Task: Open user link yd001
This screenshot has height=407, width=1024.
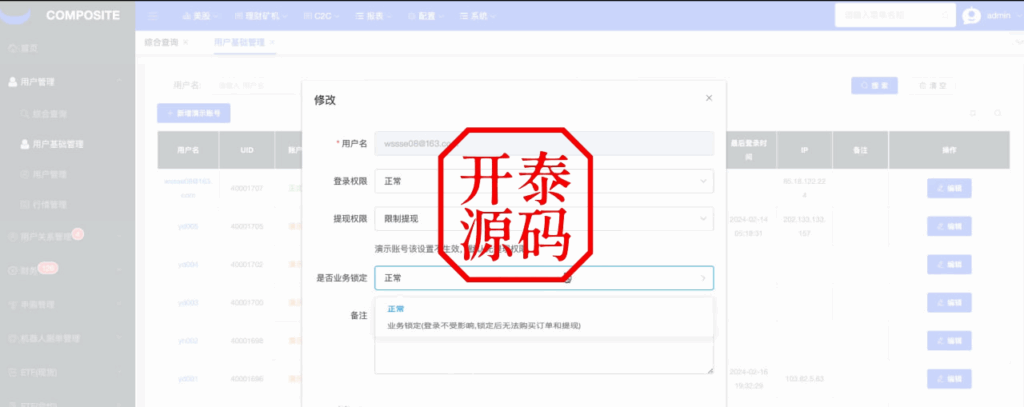Action: 188,379
